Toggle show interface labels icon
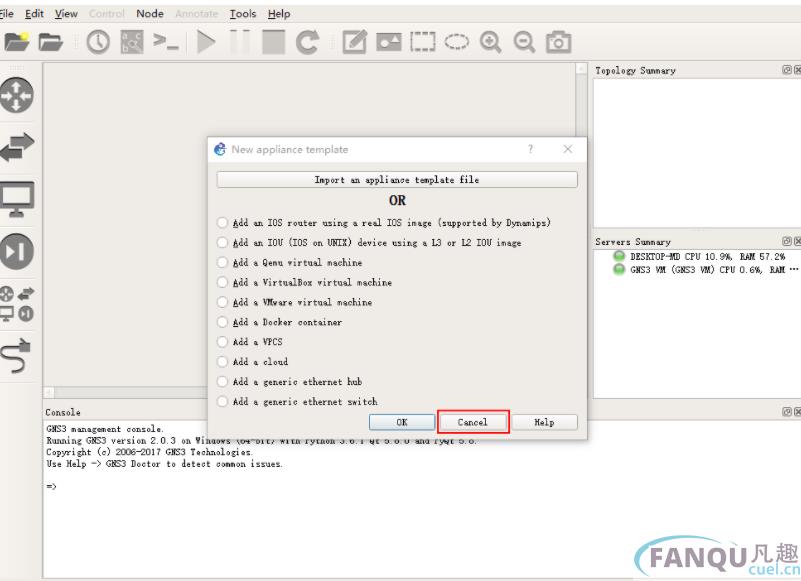This screenshot has width=801, height=581. pos(132,41)
